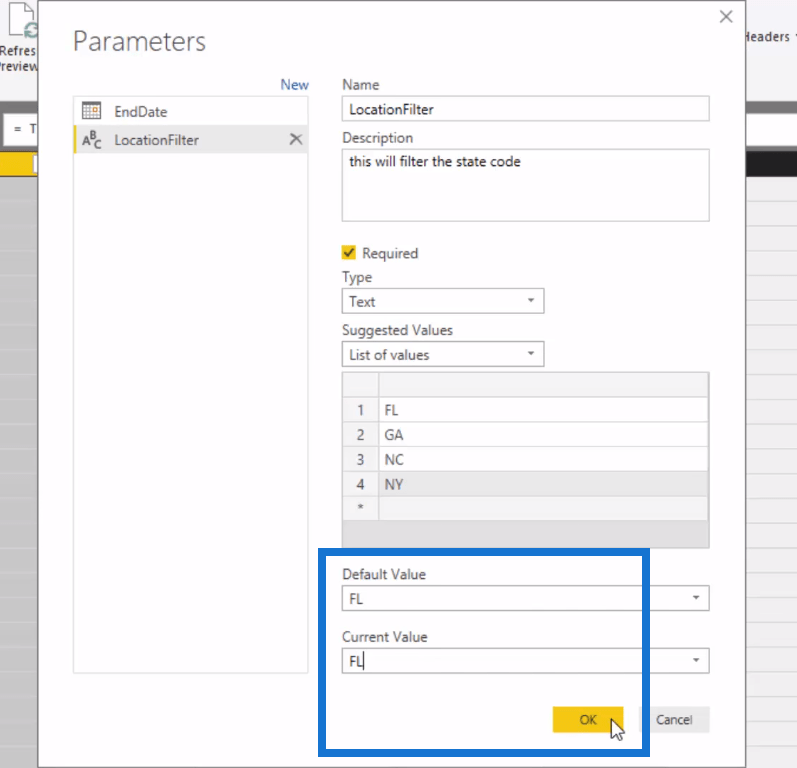The width and height of the screenshot is (797, 768).
Task: Click the Default Value field showing FL
Action: click(x=526, y=598)
